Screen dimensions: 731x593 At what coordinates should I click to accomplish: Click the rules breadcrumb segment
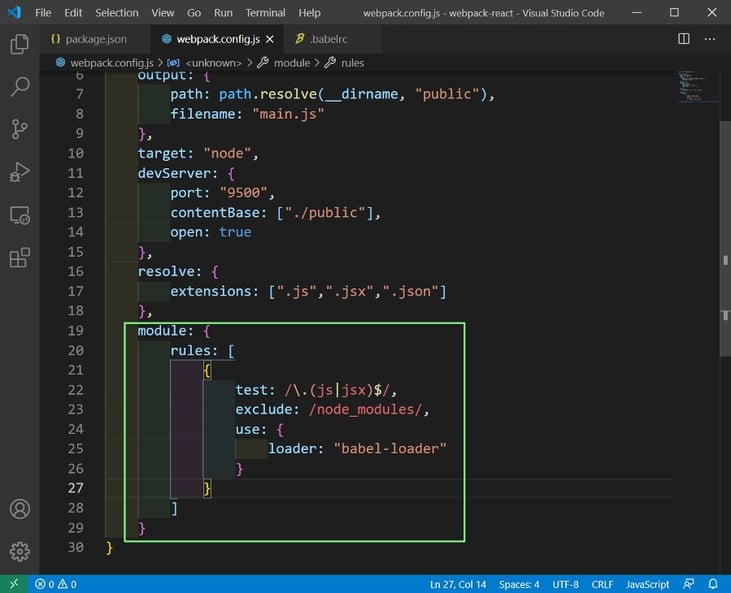352,63
